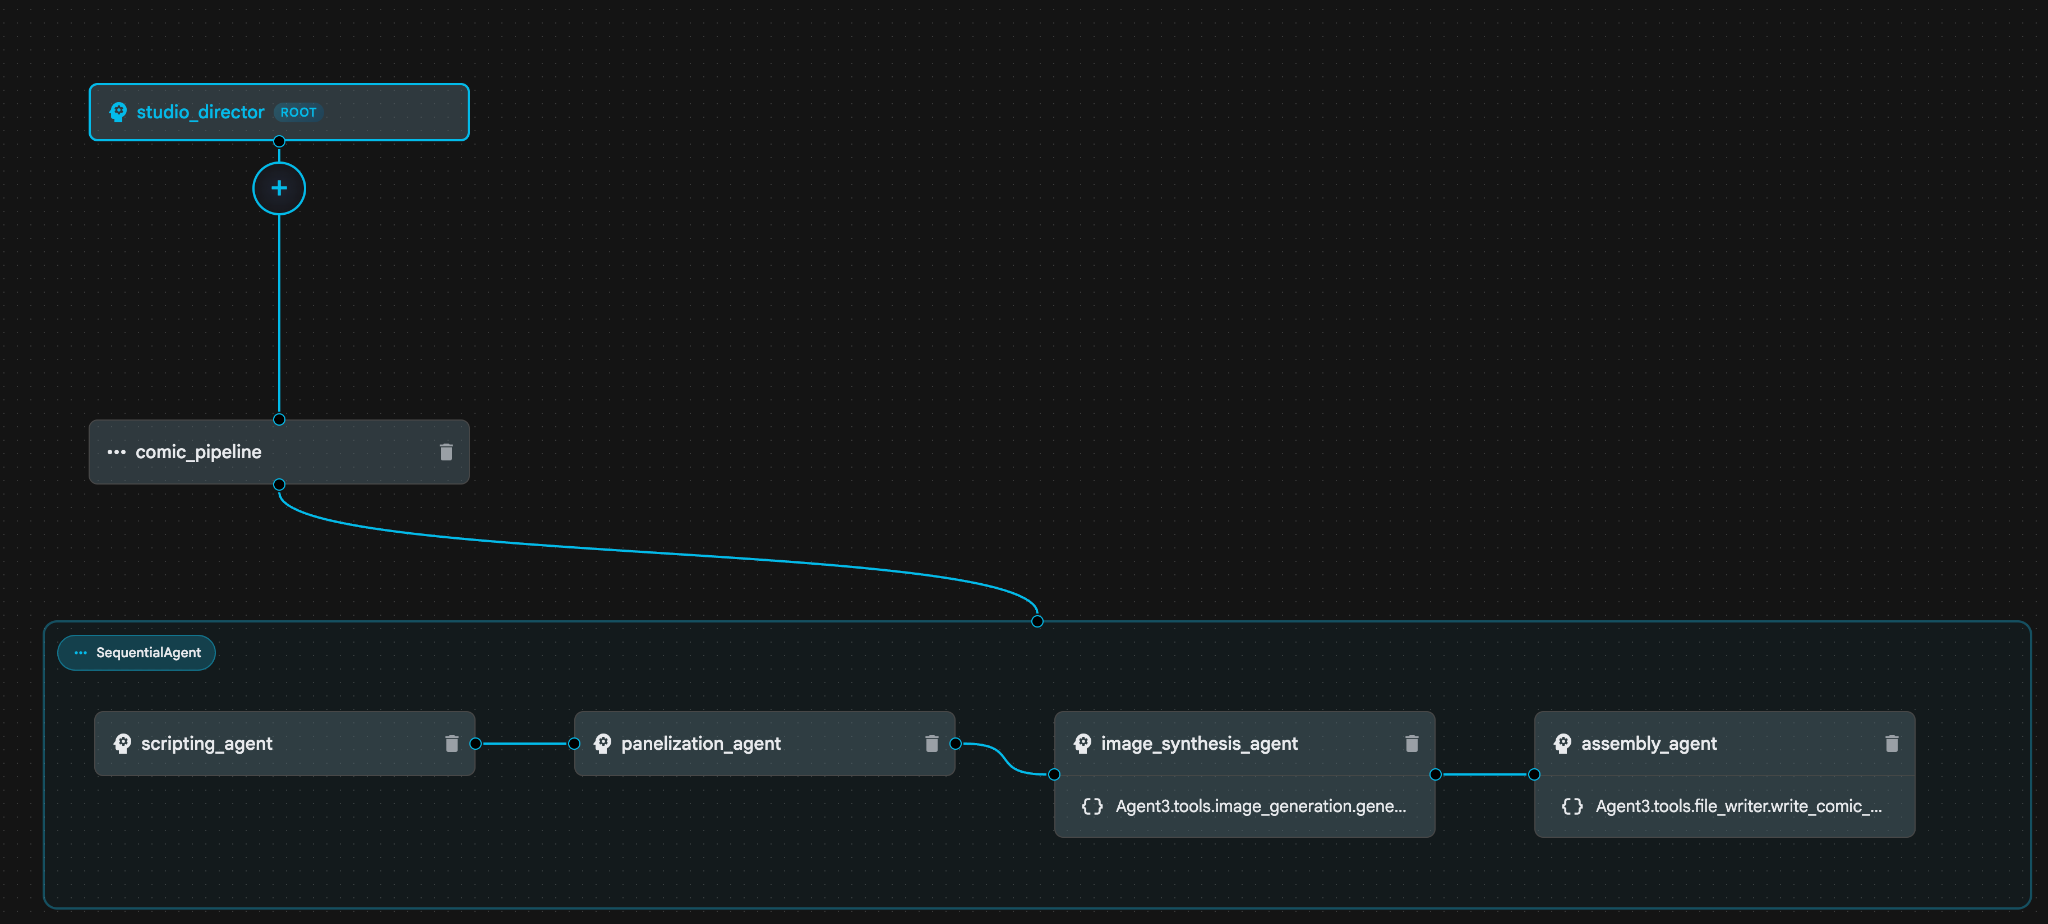Delete the panelization_agent node
Image resolution: width=2048 pixels, height=924 pixels.
931,743
